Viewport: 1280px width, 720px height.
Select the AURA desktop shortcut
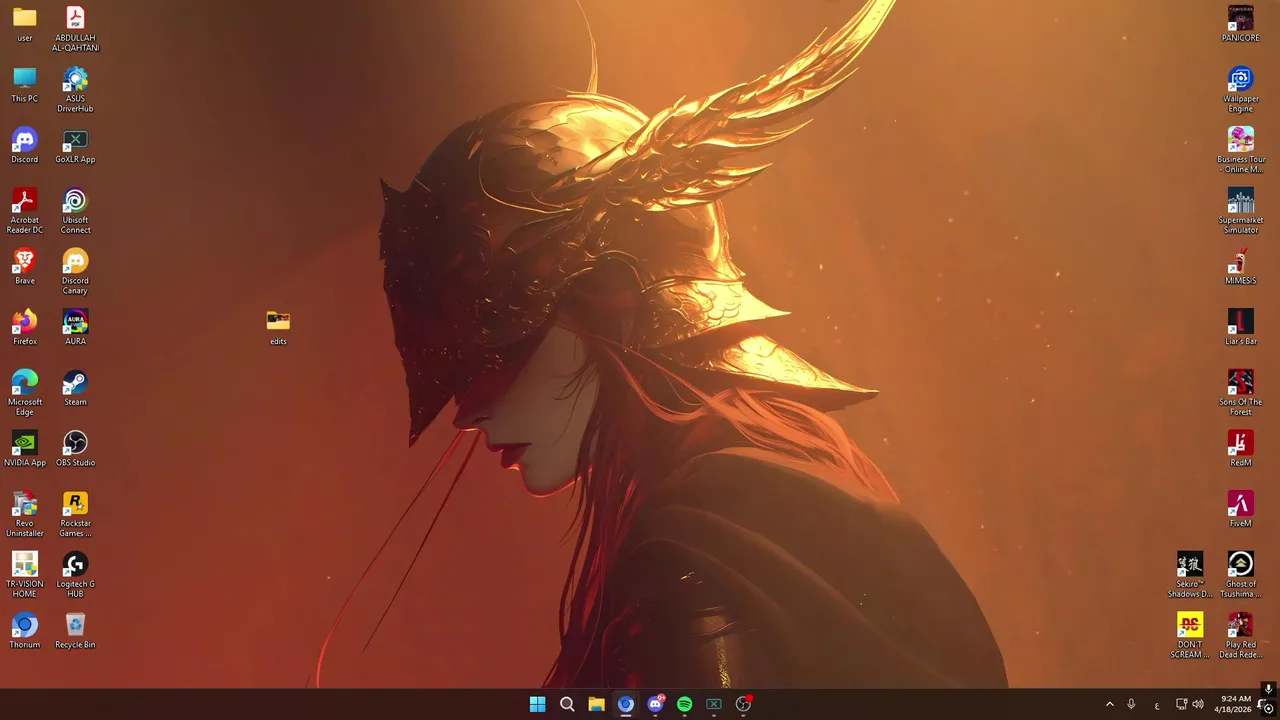(75, 328)
